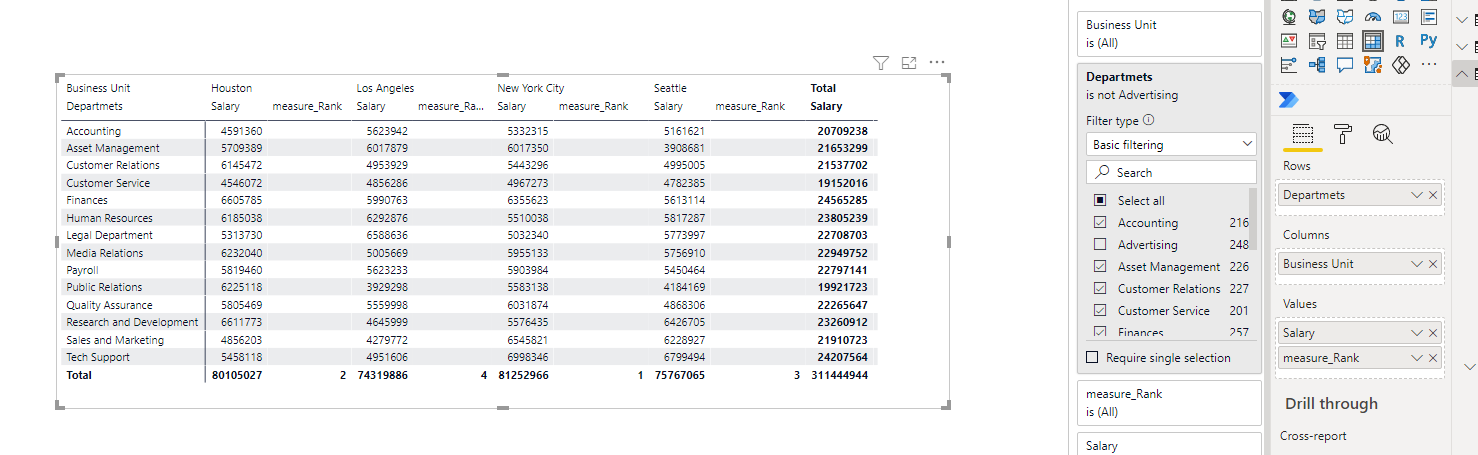Expand the Business Unit filter card
The image size is (1478, 455).
pos(1169,34)
